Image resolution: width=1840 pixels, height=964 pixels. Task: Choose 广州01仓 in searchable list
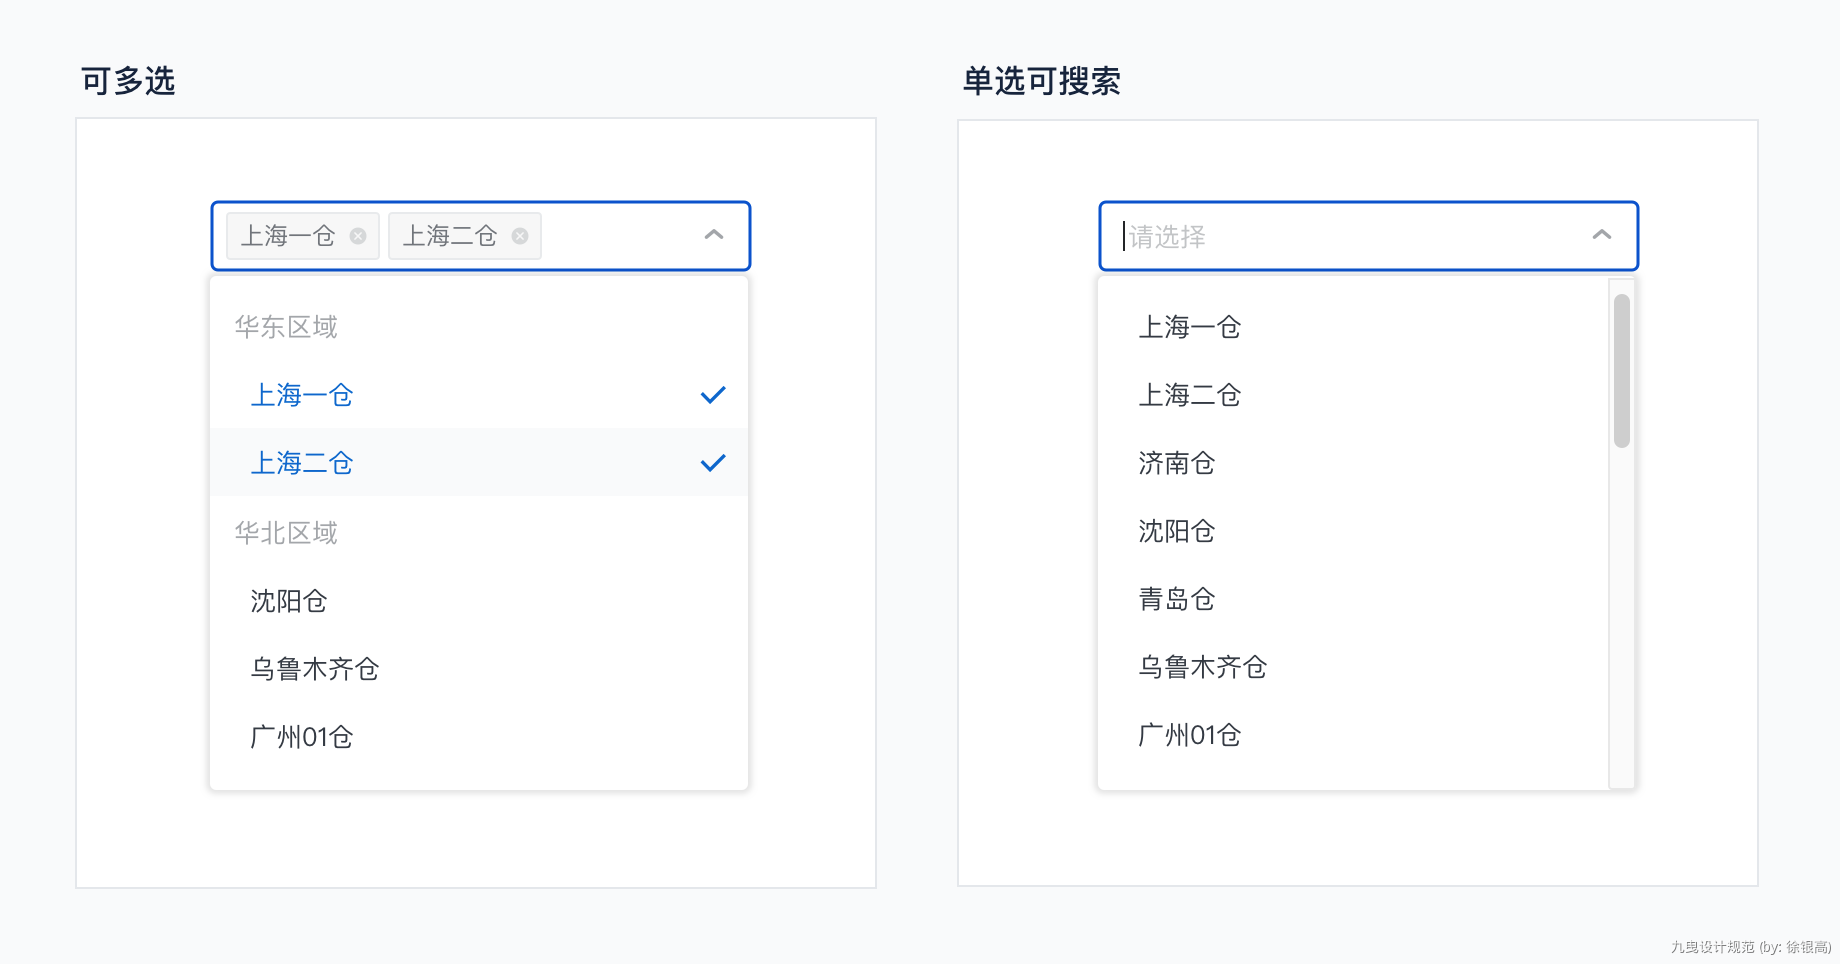pyautogui.click(x=1353, y=735)
